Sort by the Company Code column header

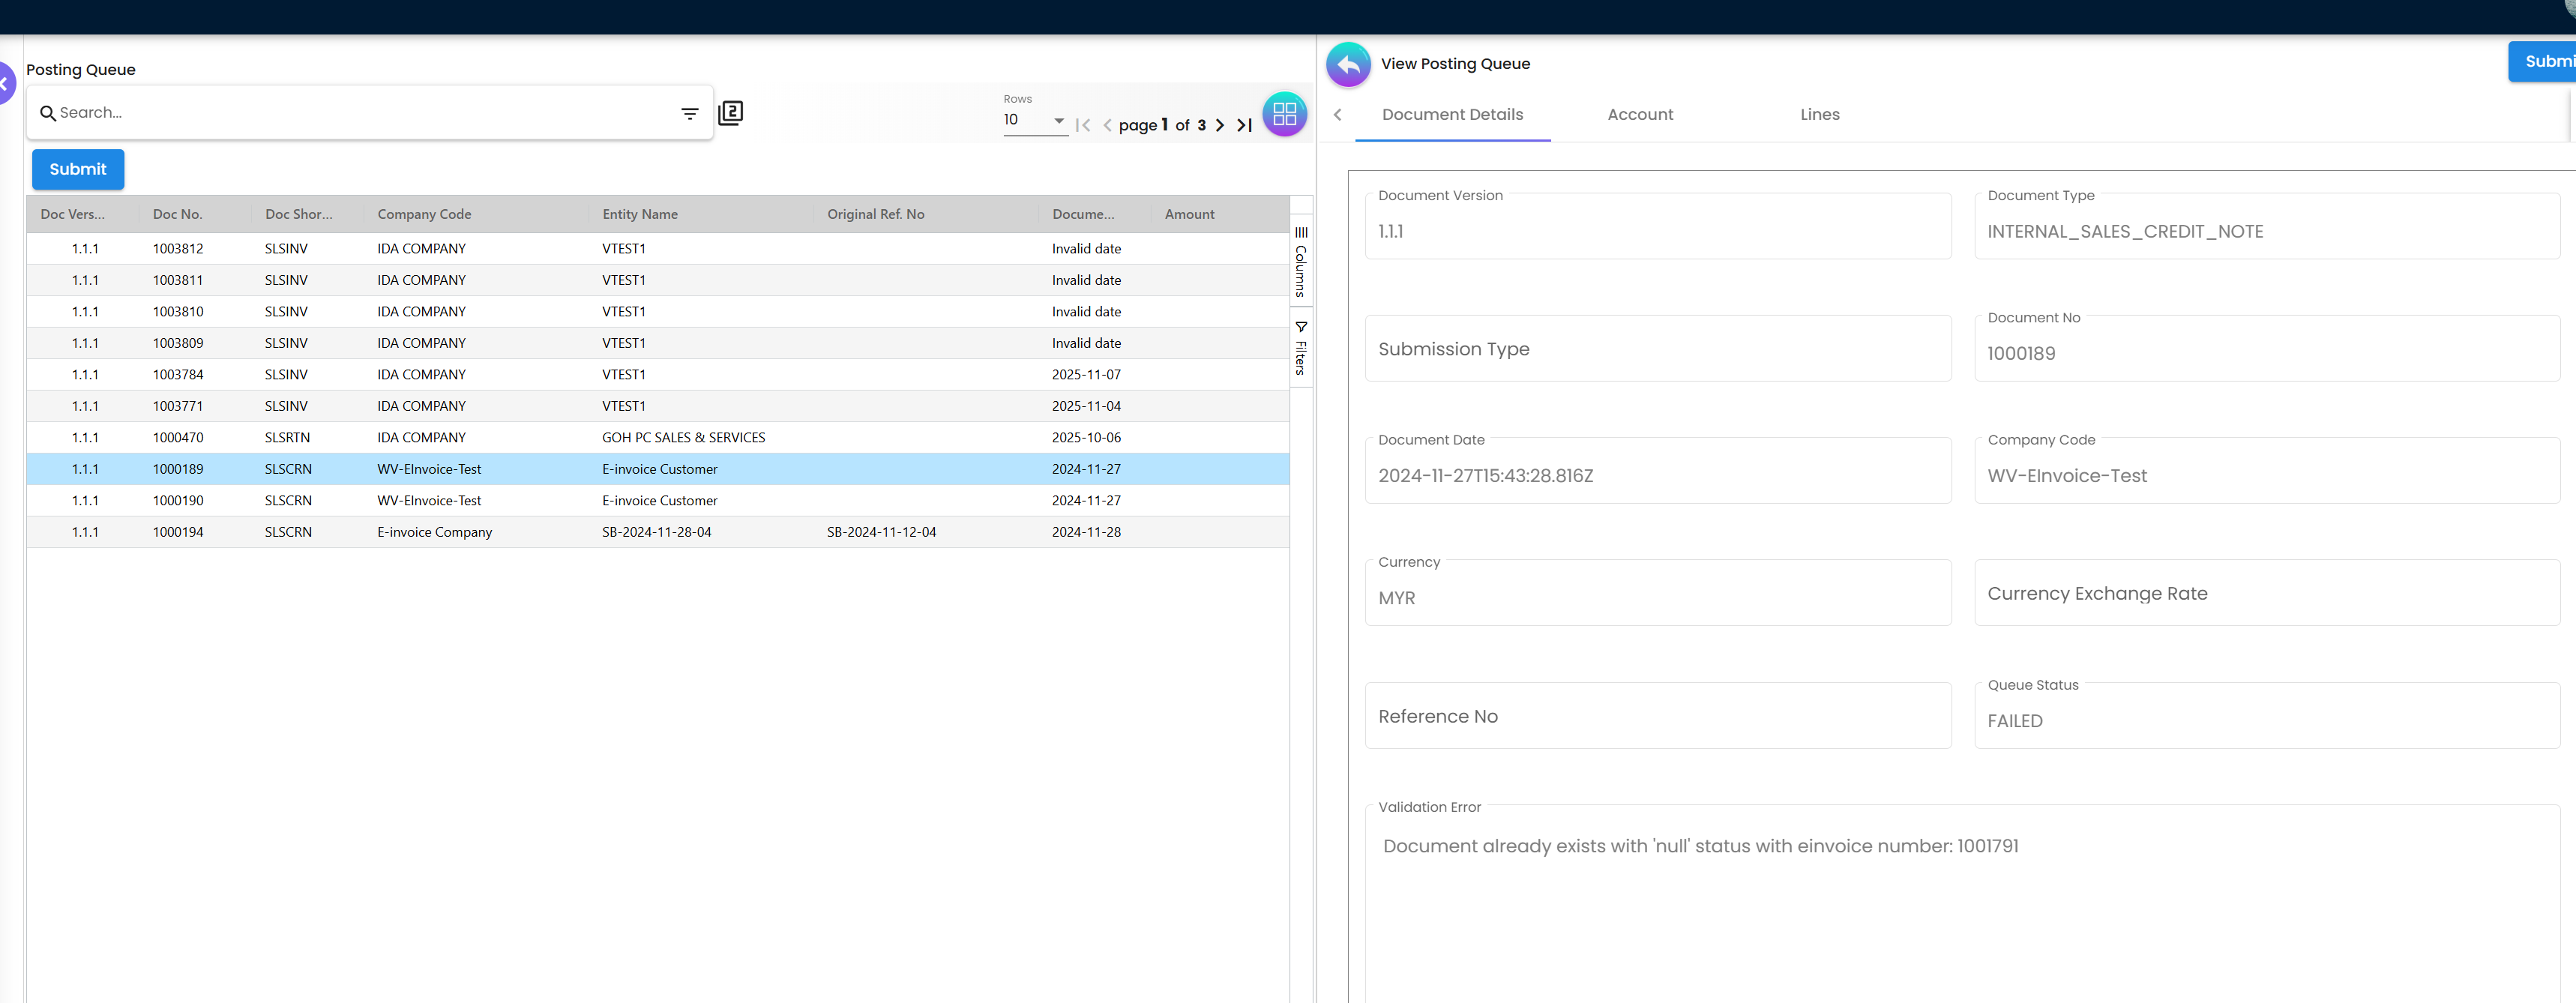pyautogui.click(x=424, y=214)
